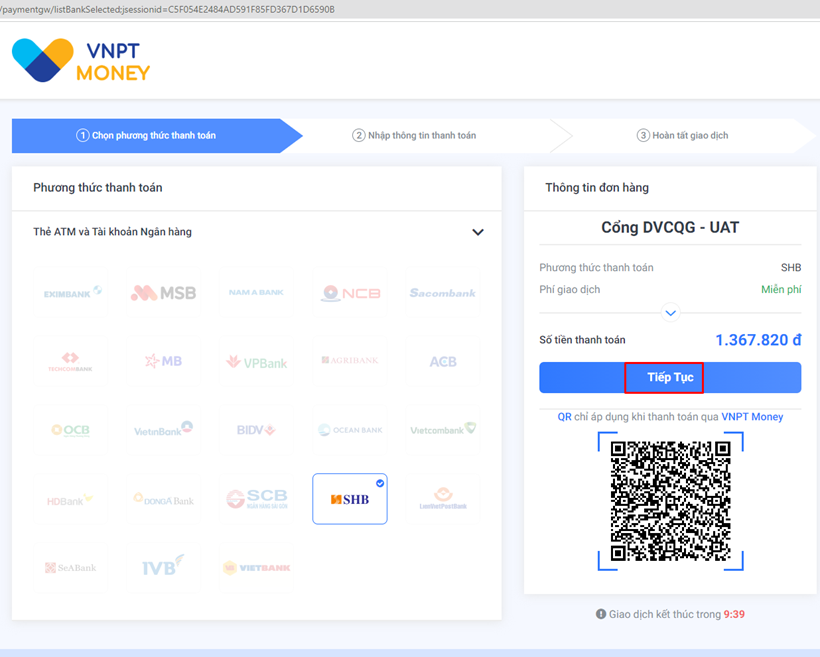
Task: Expand order details chevron under transaction fee
Action: click(x=670, y=313)
